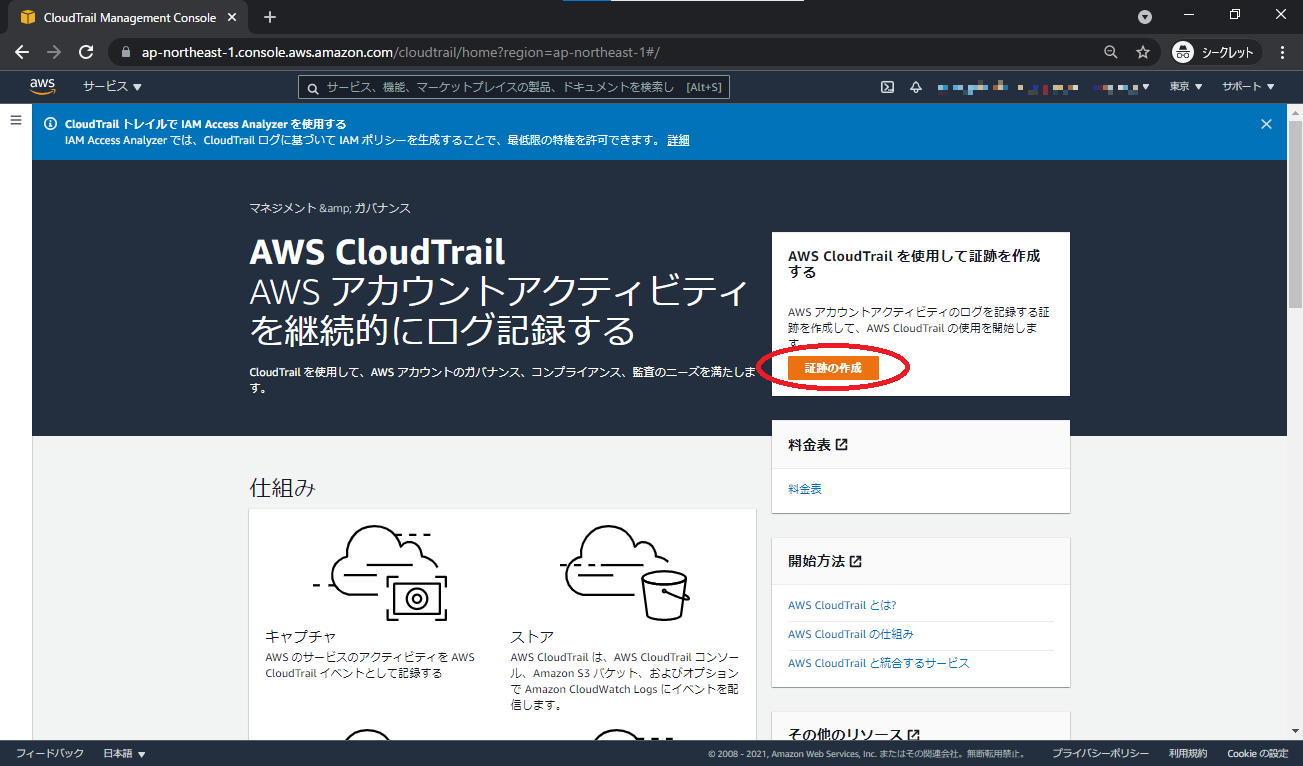Open the left navigation hamburger menu
This screenshot has width=1303, height=766.
[x=16, y=120]
